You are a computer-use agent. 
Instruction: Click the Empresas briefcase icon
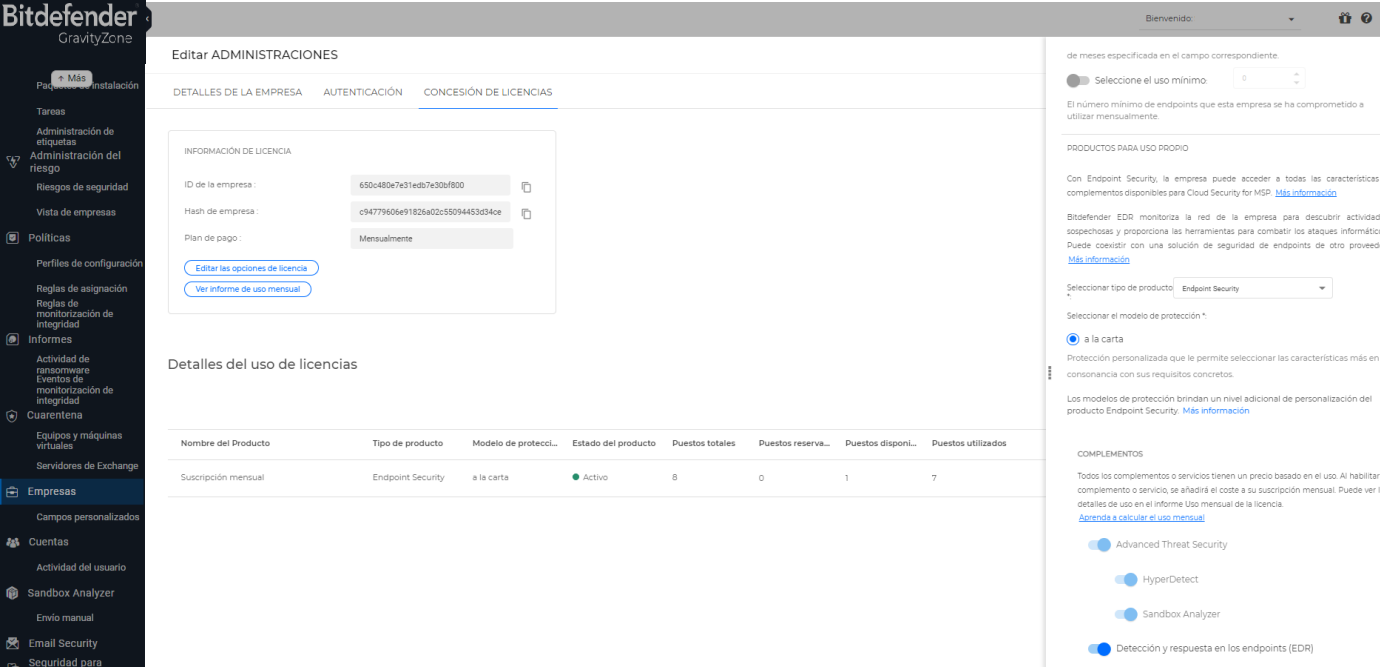coord(12,491)
